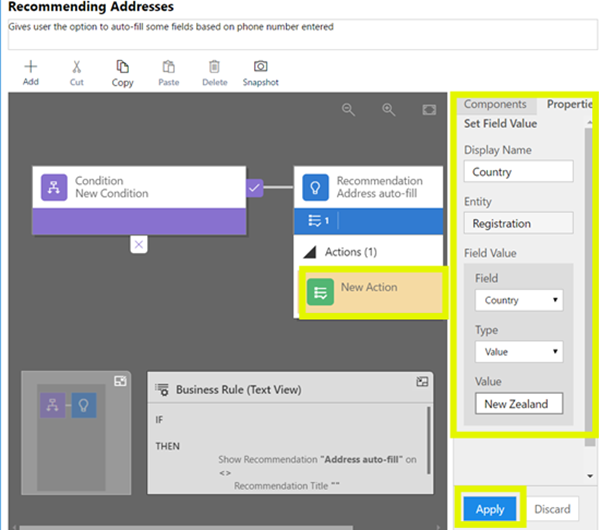Viewport: 600px width, 530px height.
Task: Click the X false-path connector below Condition
Action: (139, 244)
